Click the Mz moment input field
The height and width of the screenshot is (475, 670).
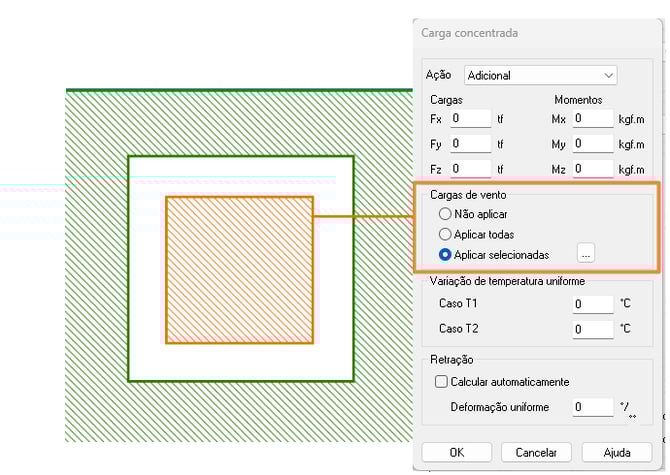[x=592, y=169]
